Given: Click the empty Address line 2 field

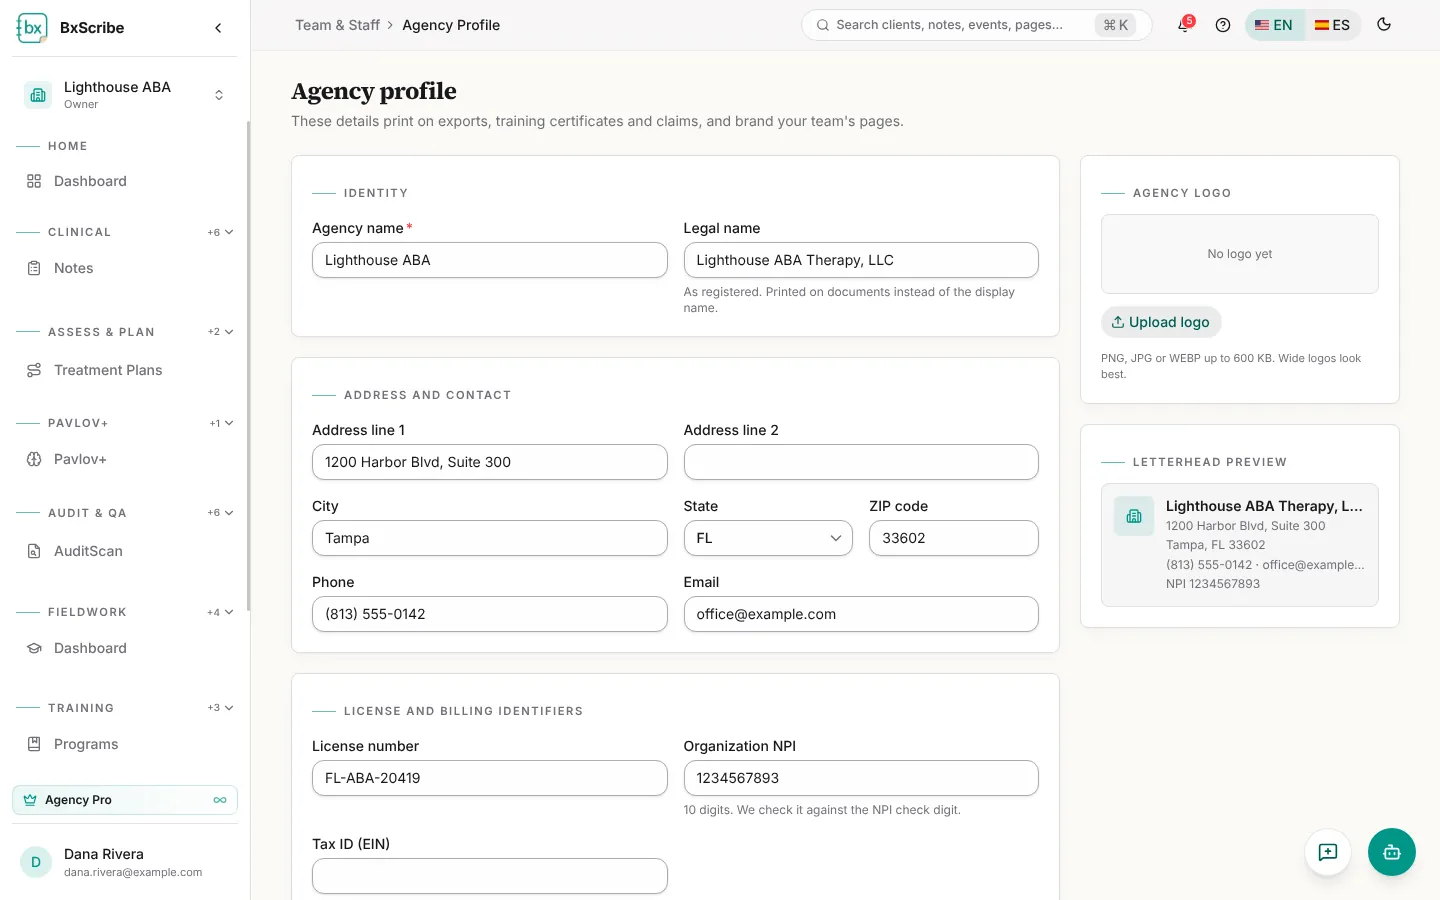Looking at the screenshot, I should point(861,462).
